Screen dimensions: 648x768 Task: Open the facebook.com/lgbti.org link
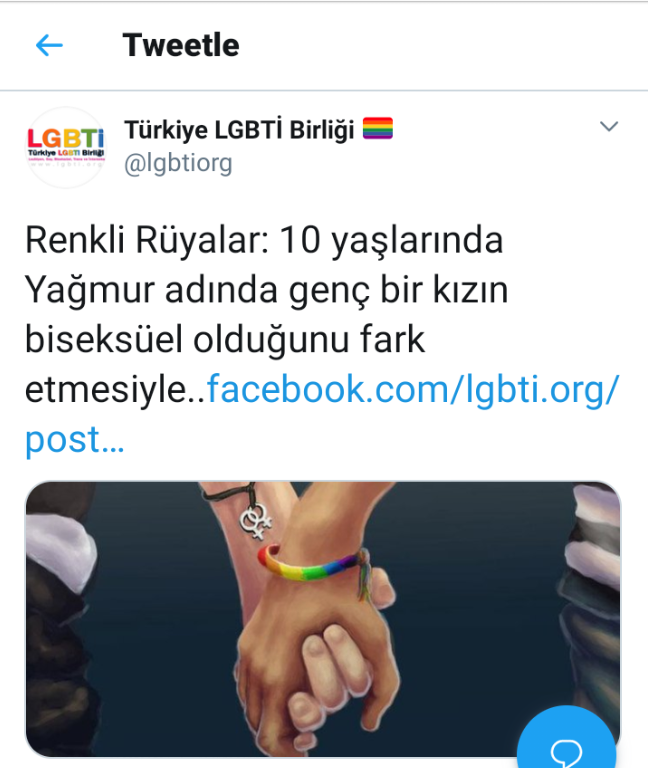pos(413,390)
